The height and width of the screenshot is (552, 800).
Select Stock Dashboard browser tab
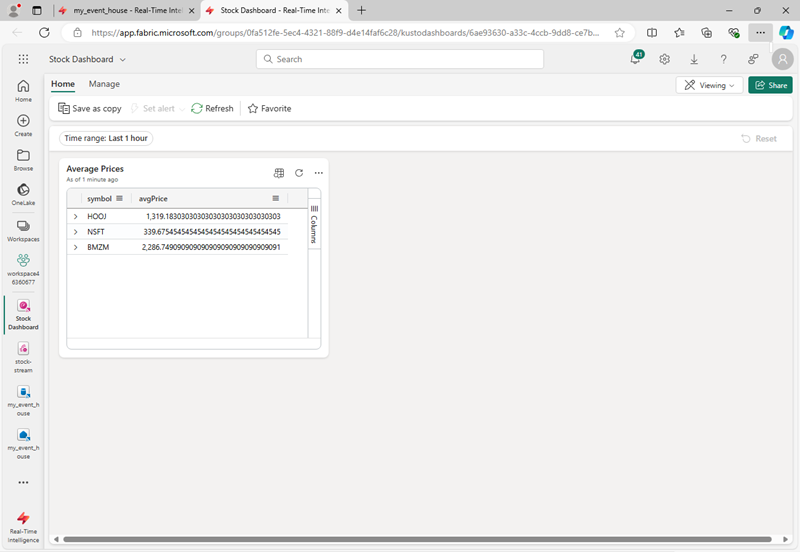(x=274, y=10)
